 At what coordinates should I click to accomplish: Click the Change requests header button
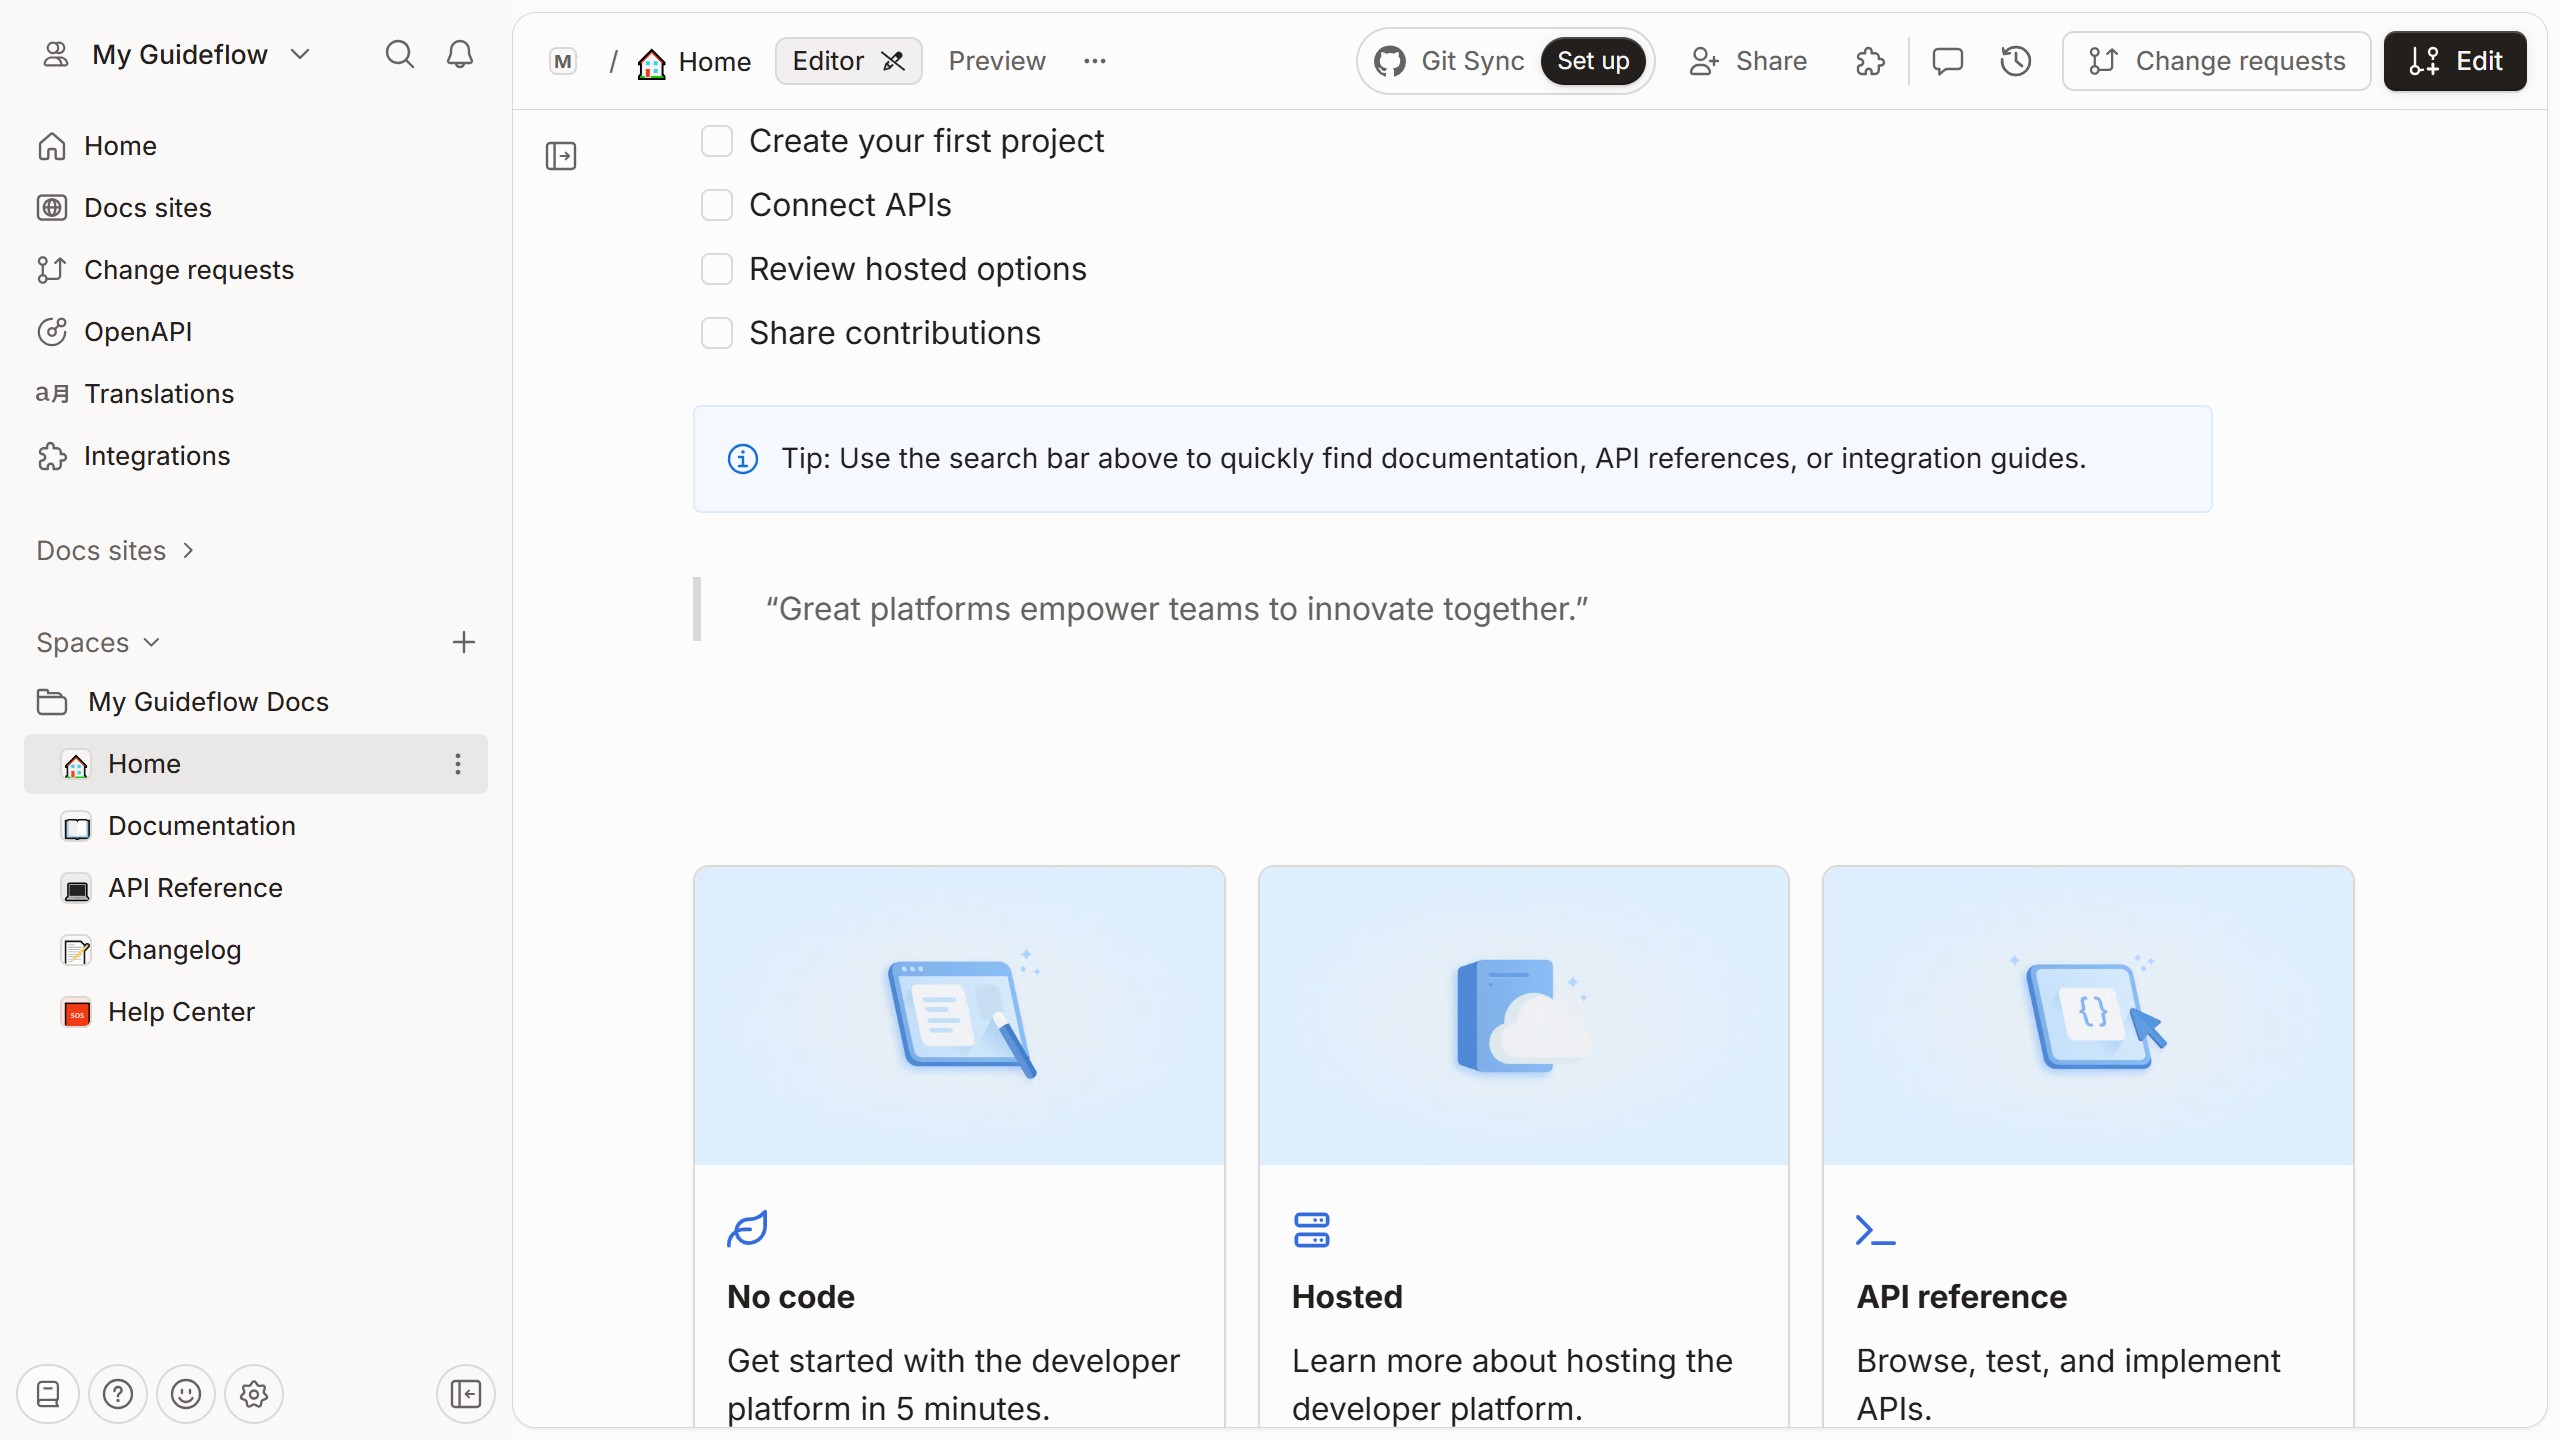point(2216,61)
